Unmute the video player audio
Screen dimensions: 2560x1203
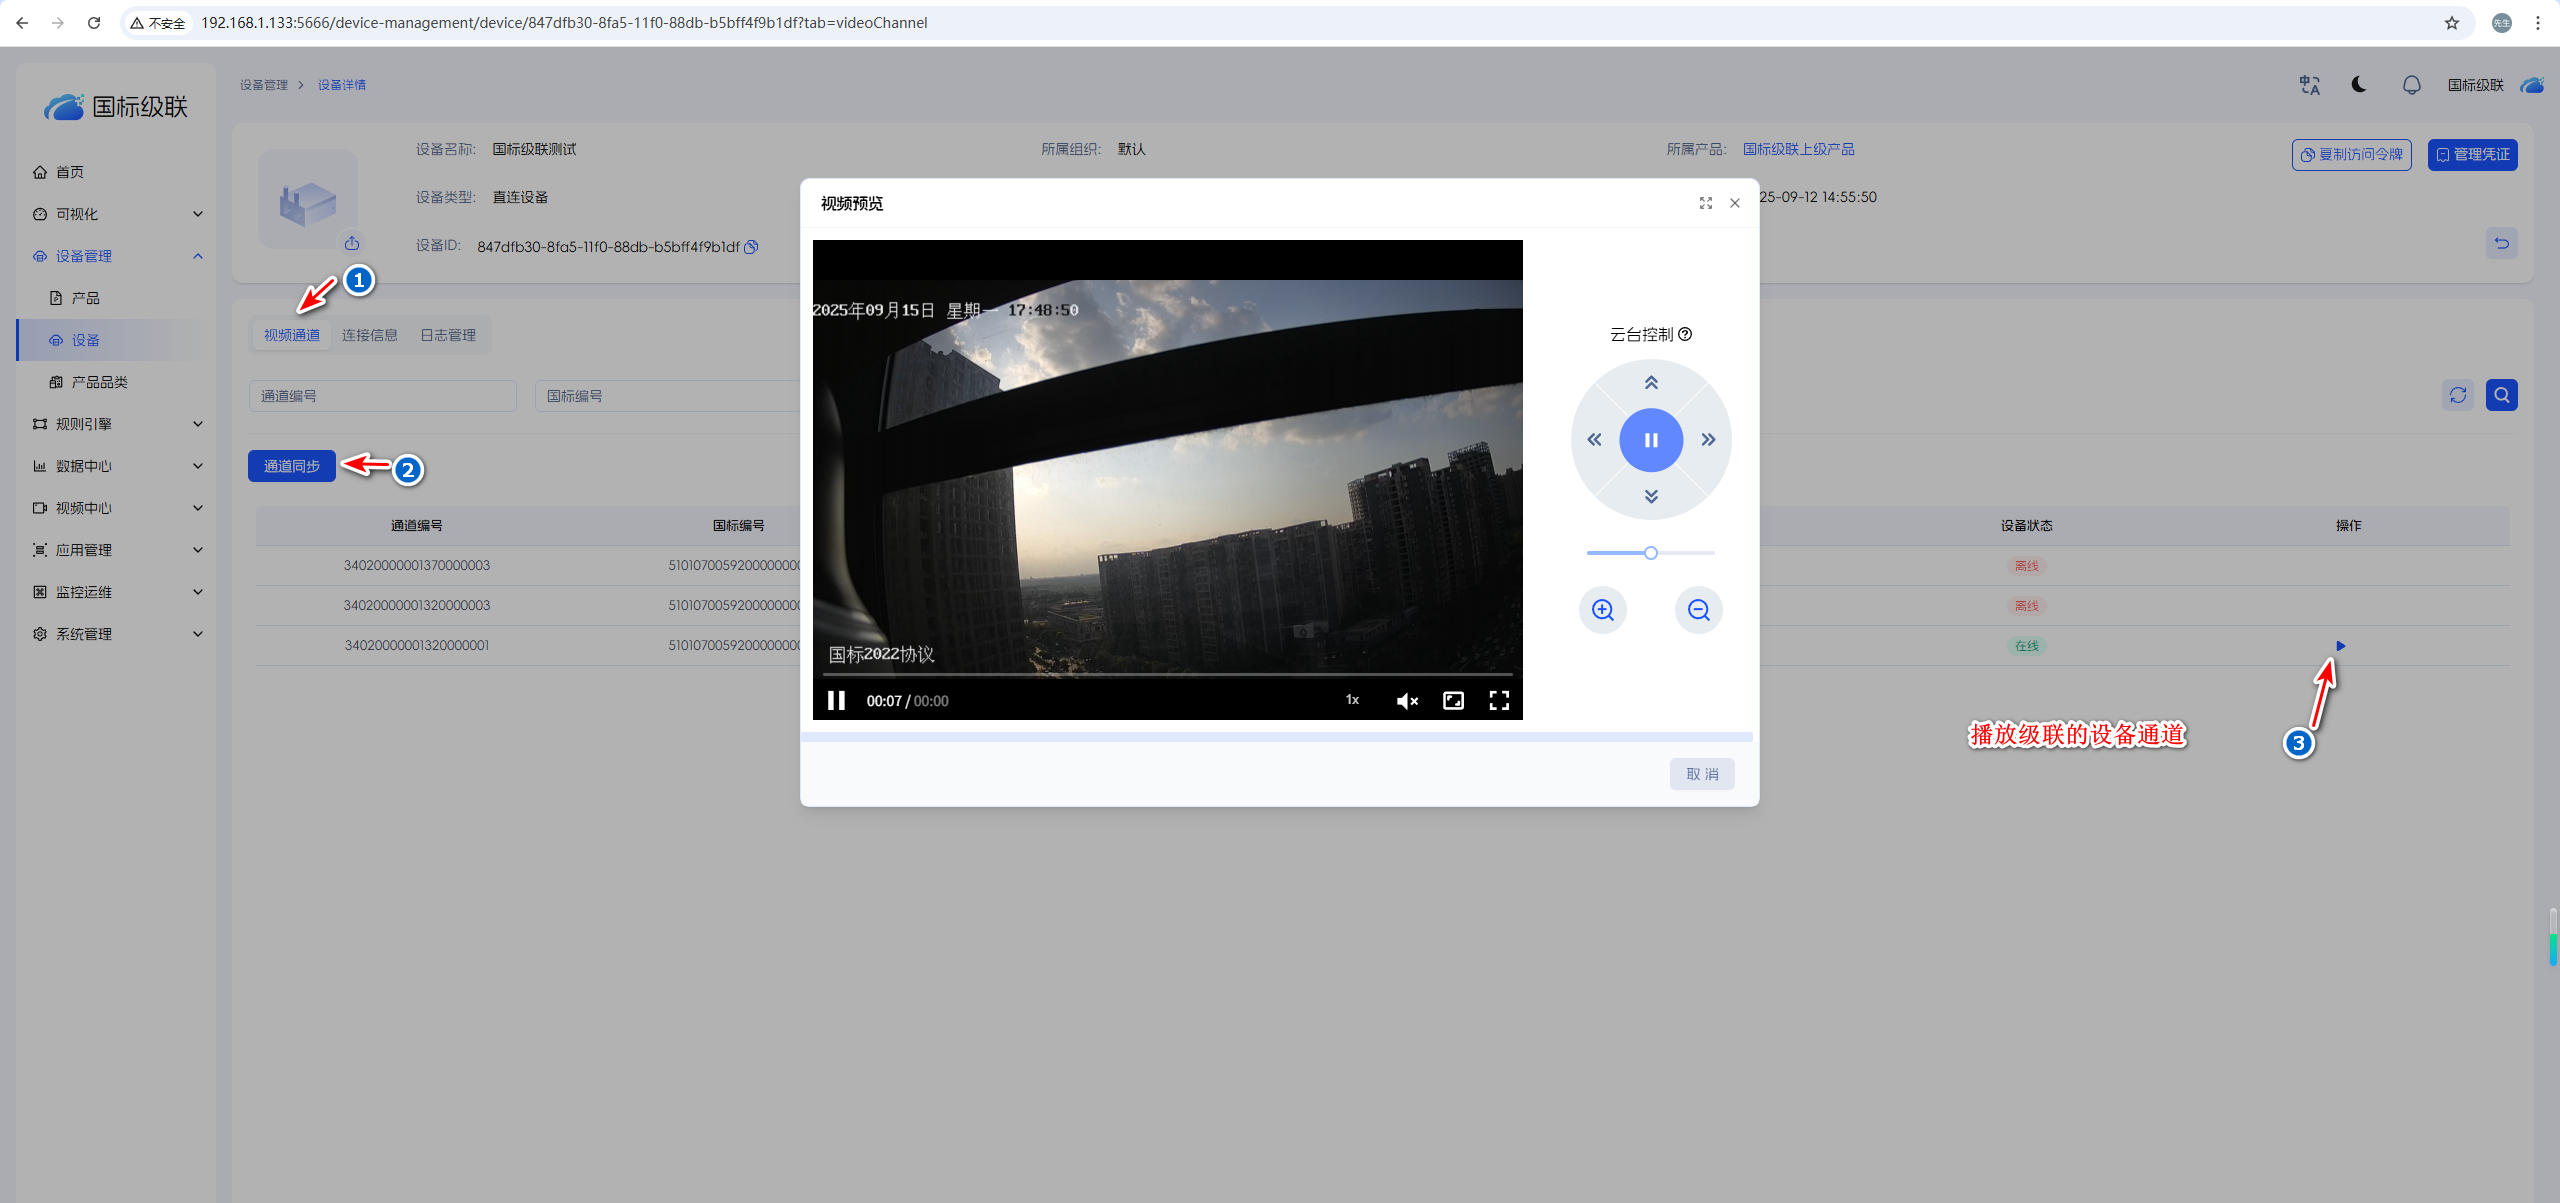(1407, 701)
